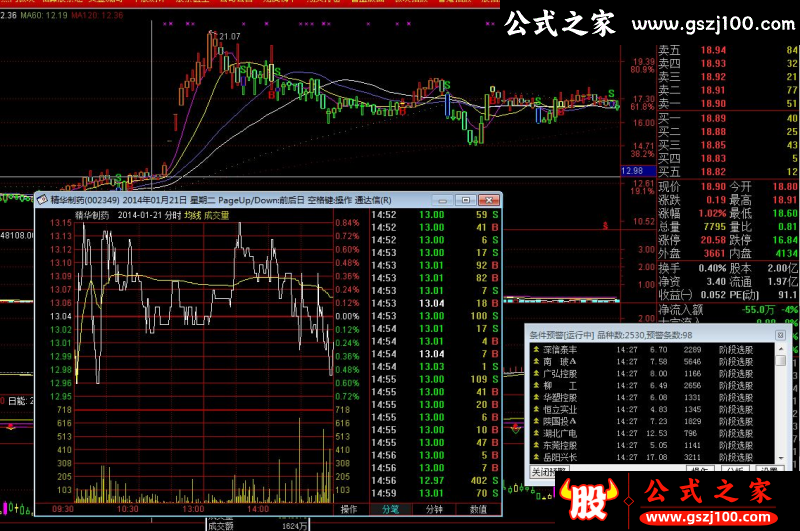Click the 净资 3.40 value
Screen dimensions: 800x531
click(716, 282)
